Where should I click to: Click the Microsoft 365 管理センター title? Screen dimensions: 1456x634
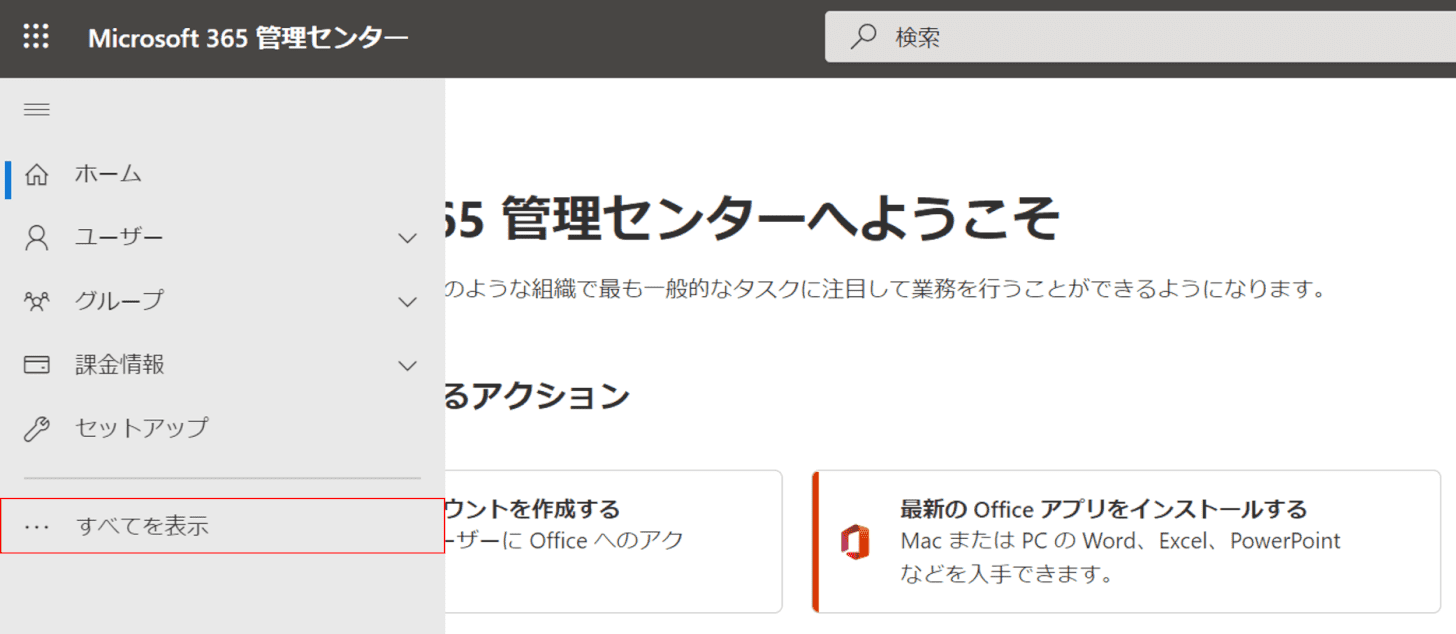[248, 38]
